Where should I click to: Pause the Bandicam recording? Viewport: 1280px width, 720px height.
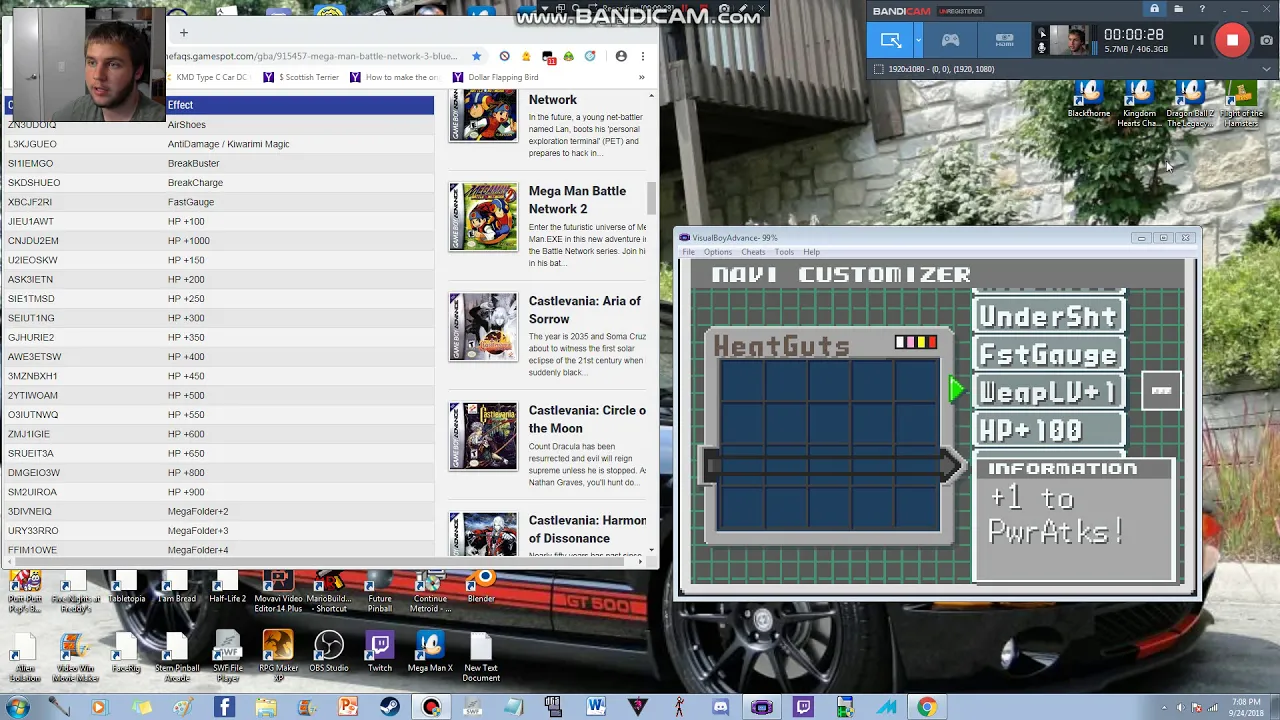pos(1198,40)
